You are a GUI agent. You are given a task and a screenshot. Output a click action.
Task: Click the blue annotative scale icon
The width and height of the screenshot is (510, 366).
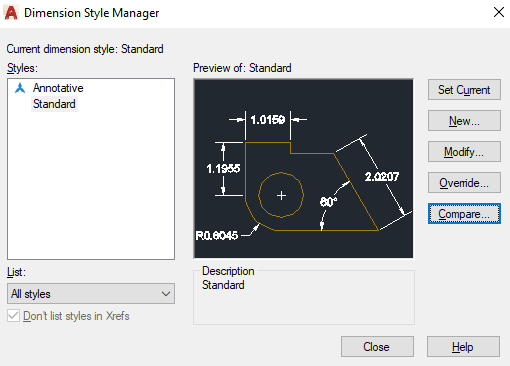20,88
